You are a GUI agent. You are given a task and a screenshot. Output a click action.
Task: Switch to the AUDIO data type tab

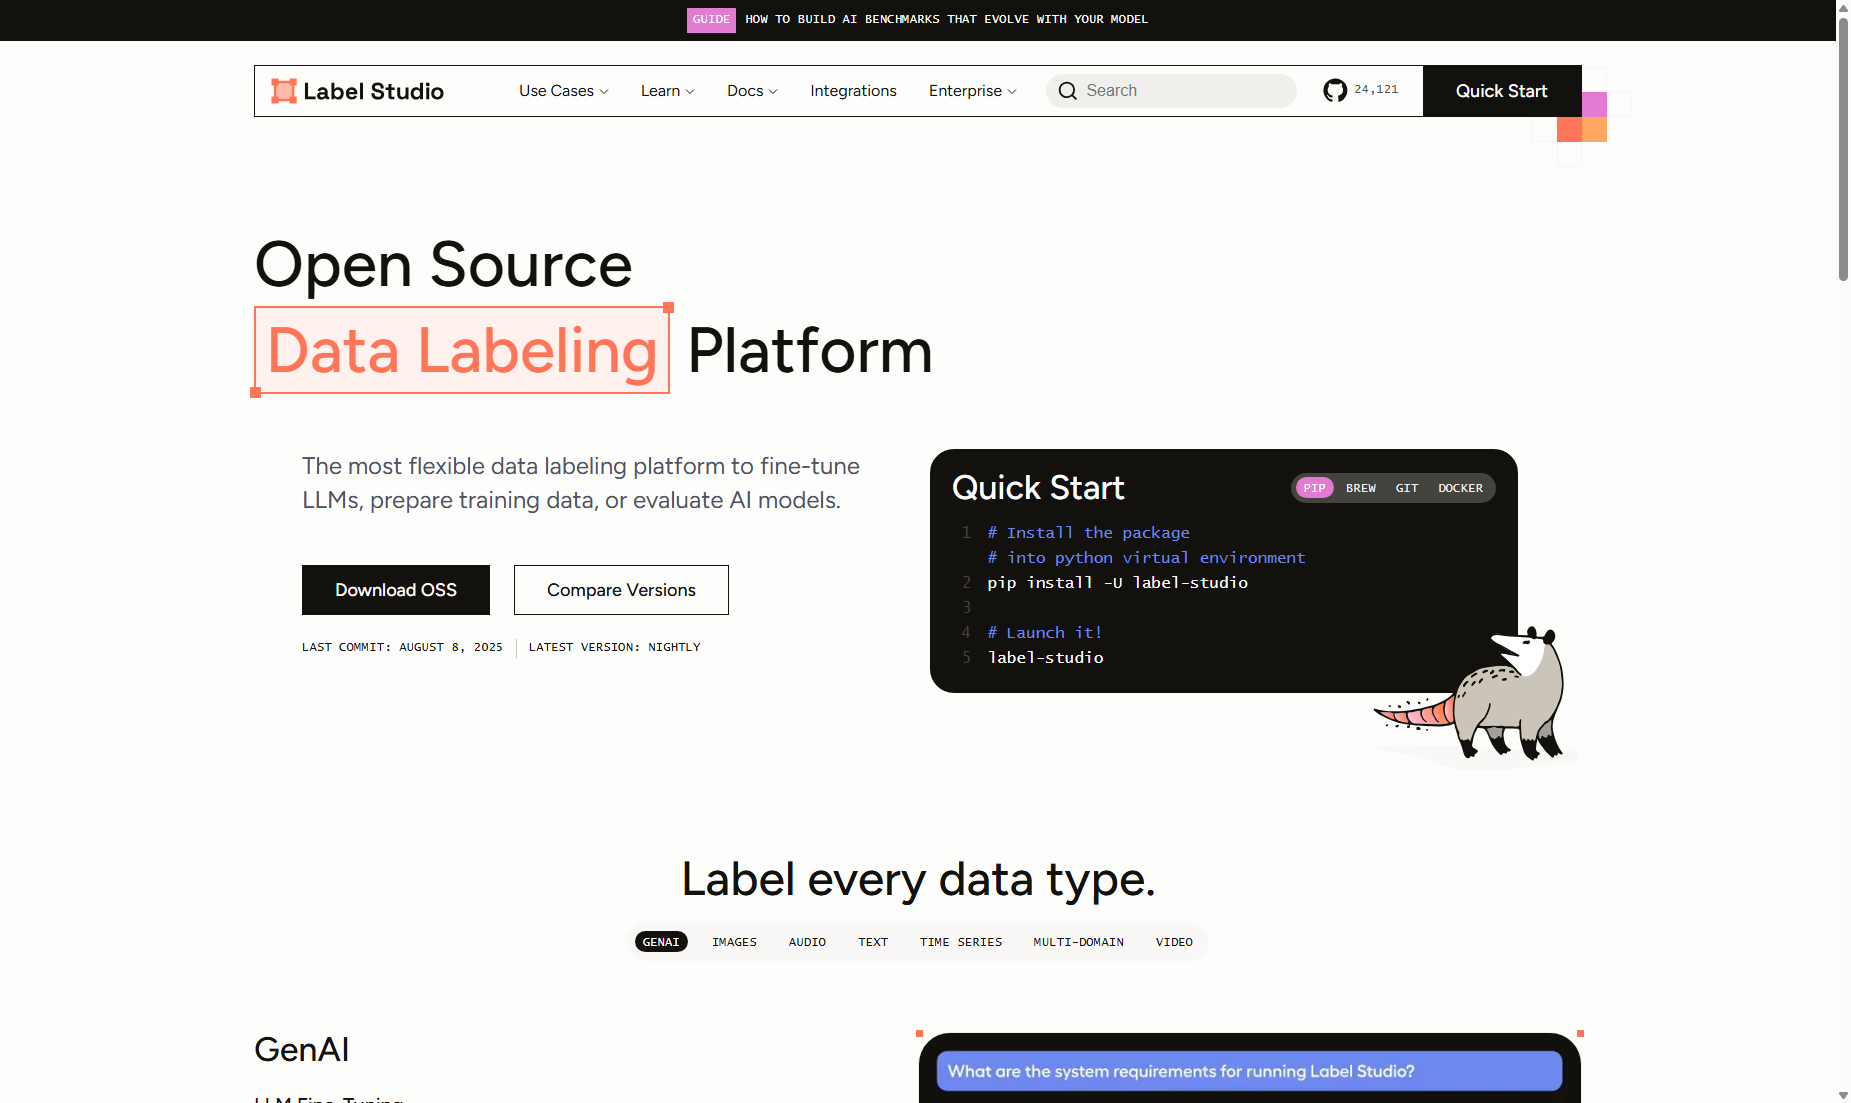click(x=807, y=942)
